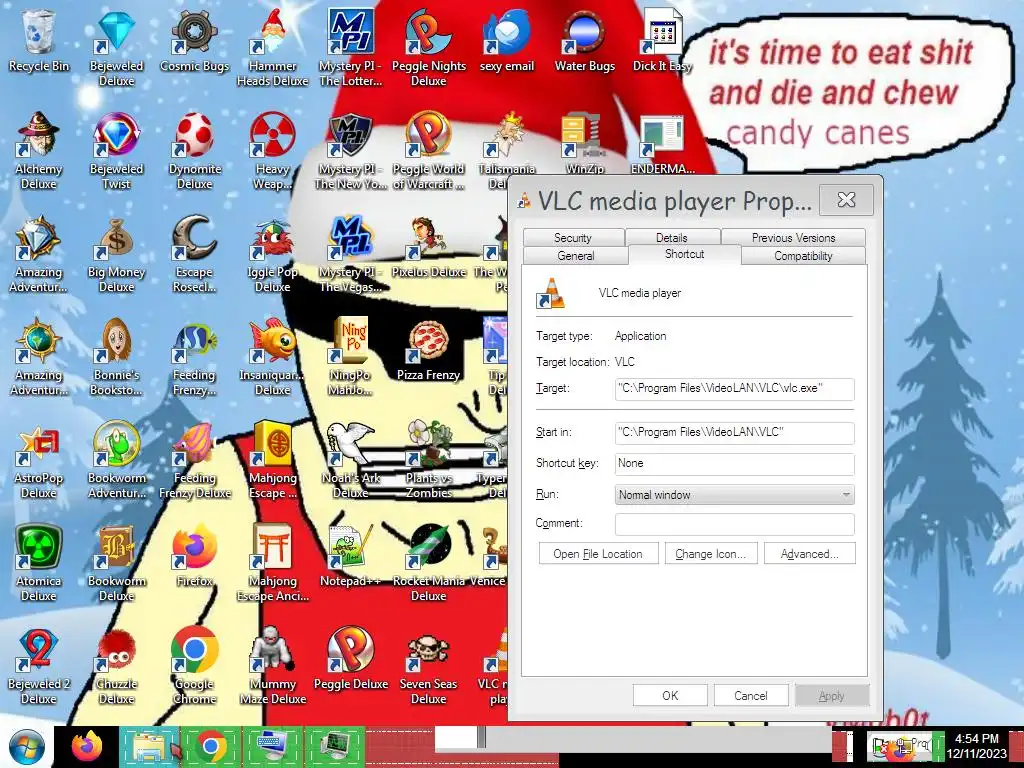Switch to the Security tab
Image resolution: width=1024 pixels, height=768 pixels.
coord(573,238)
